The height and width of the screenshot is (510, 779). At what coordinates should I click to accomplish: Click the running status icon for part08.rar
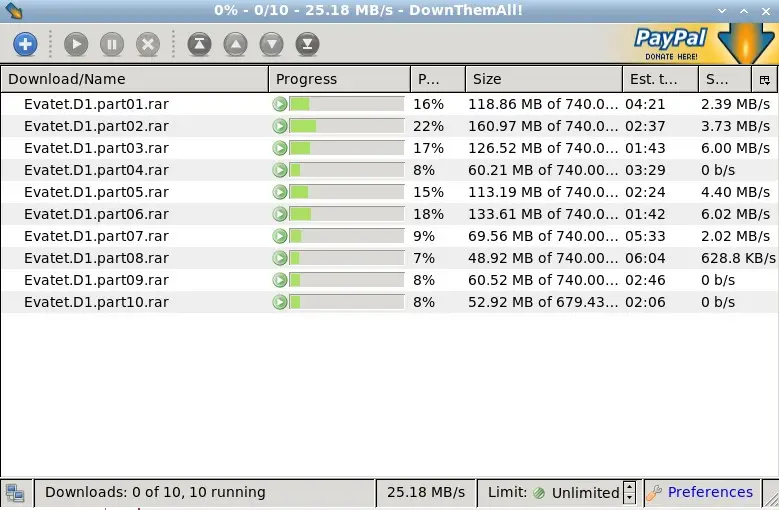pos(280,258)
